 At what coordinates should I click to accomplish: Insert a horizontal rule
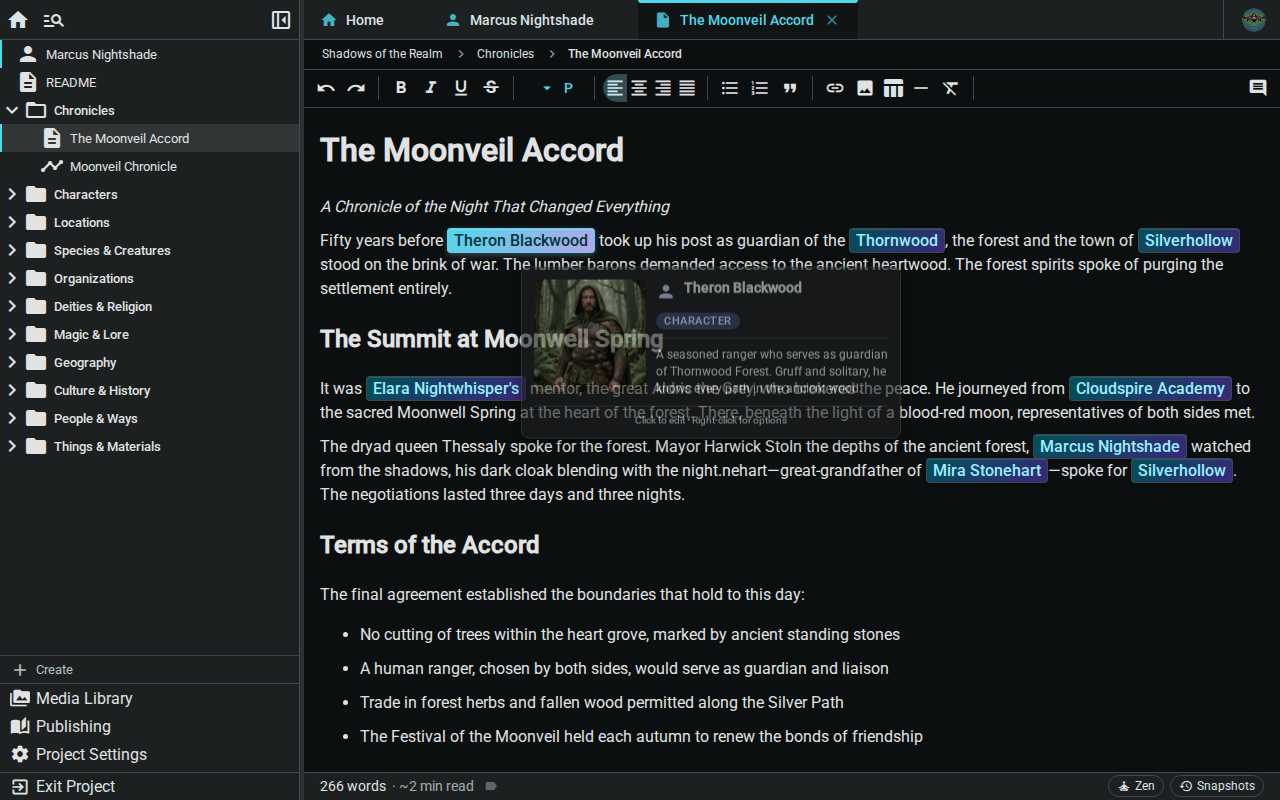pos(921,88)
